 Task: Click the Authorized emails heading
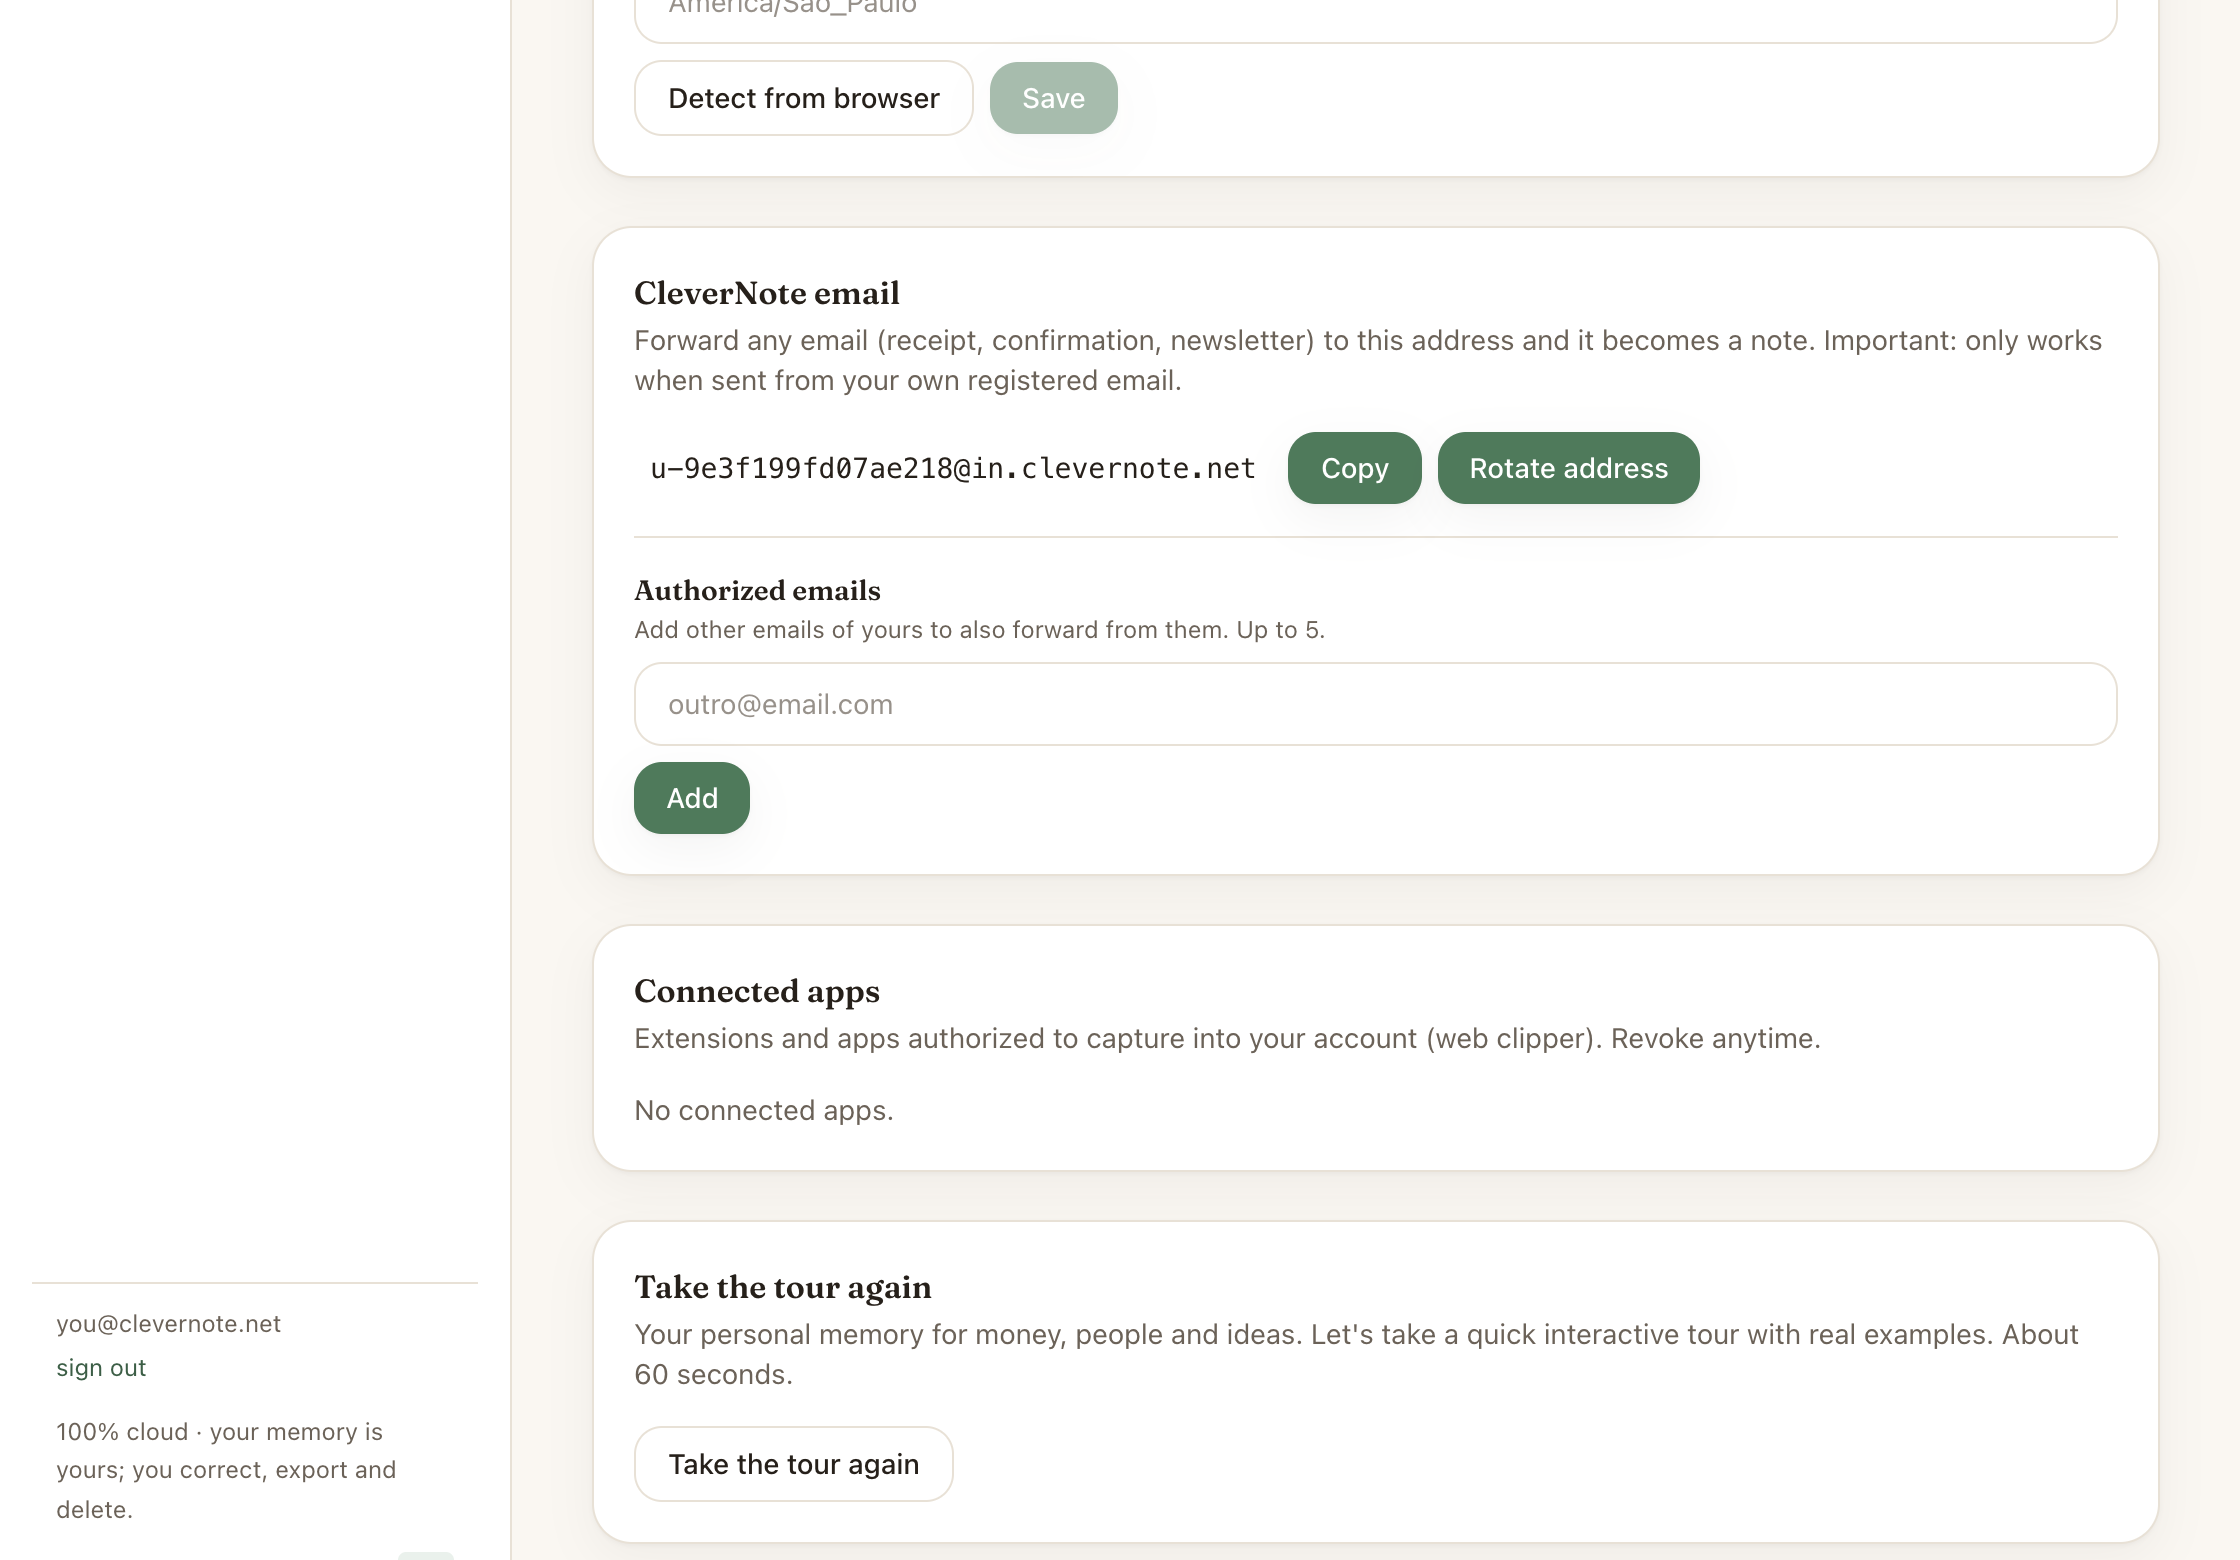[x=757, y=590]
